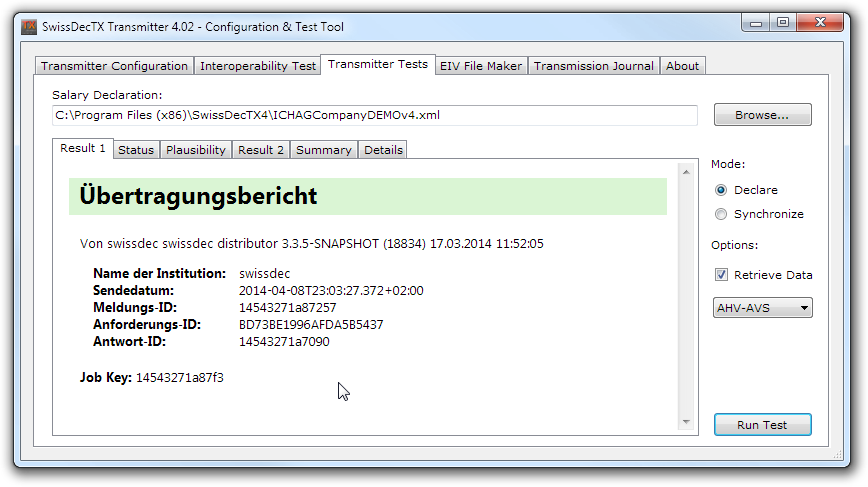868x487 pixels.
Task: Toggle the Retrieve Data checkbox
Action: [x=721, y=275]
